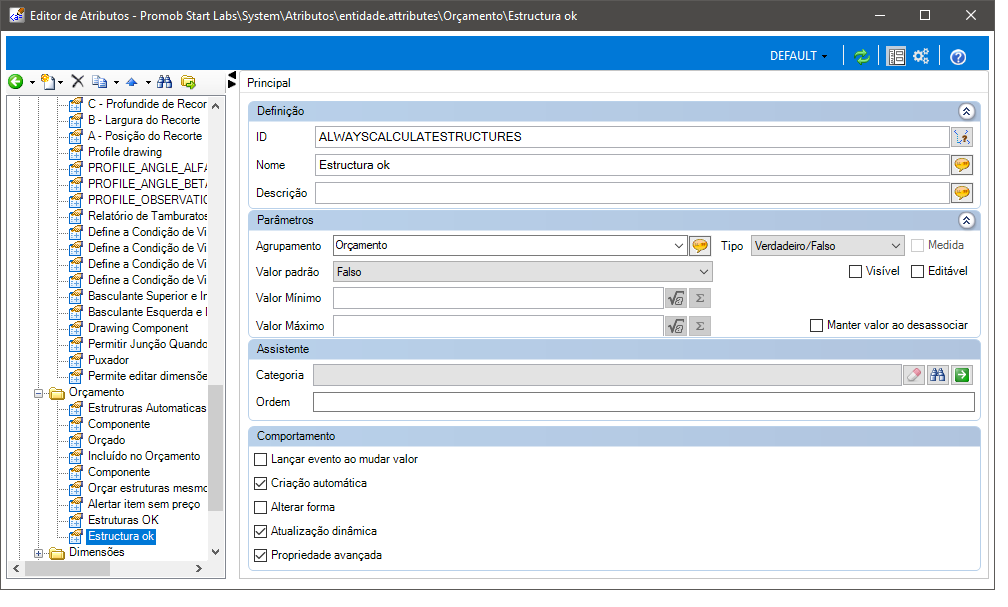The height and width of the screenshot is (607, 1008).
Task: Click the formula icon next to Valor Mínimo
Action: coord(676,298)
